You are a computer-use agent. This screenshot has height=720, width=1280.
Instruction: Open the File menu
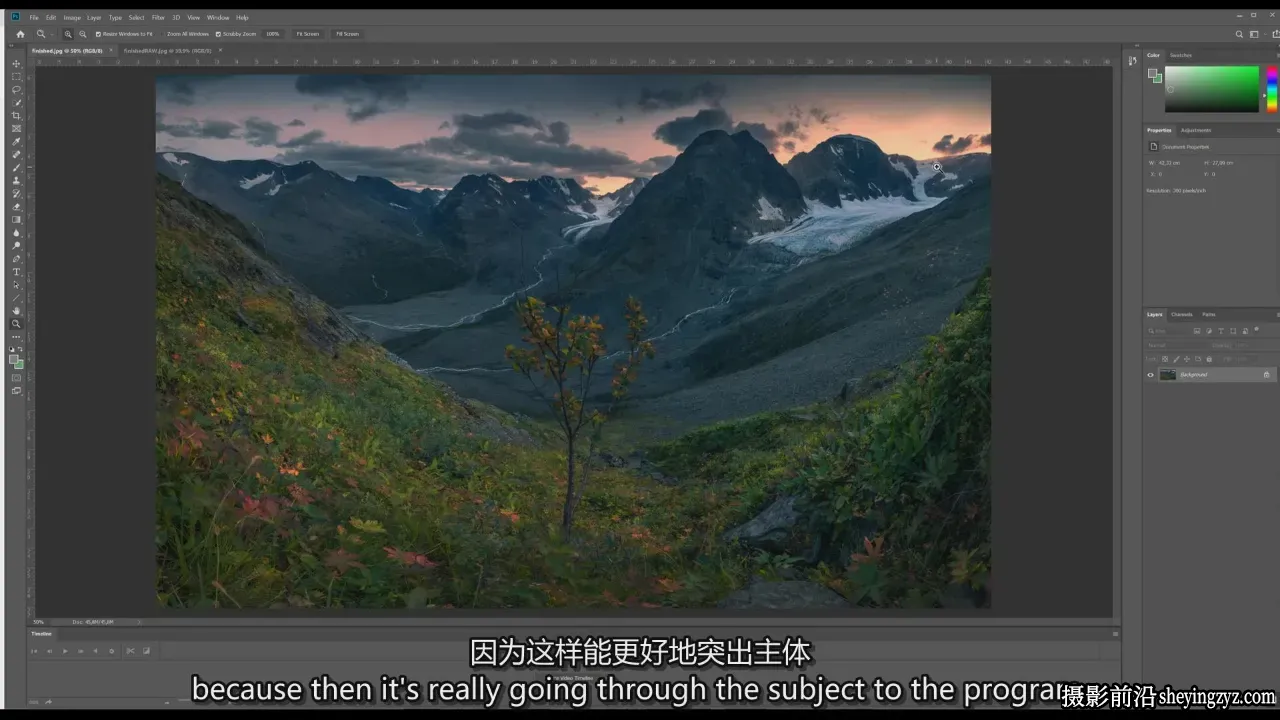(x=34, y=17)
